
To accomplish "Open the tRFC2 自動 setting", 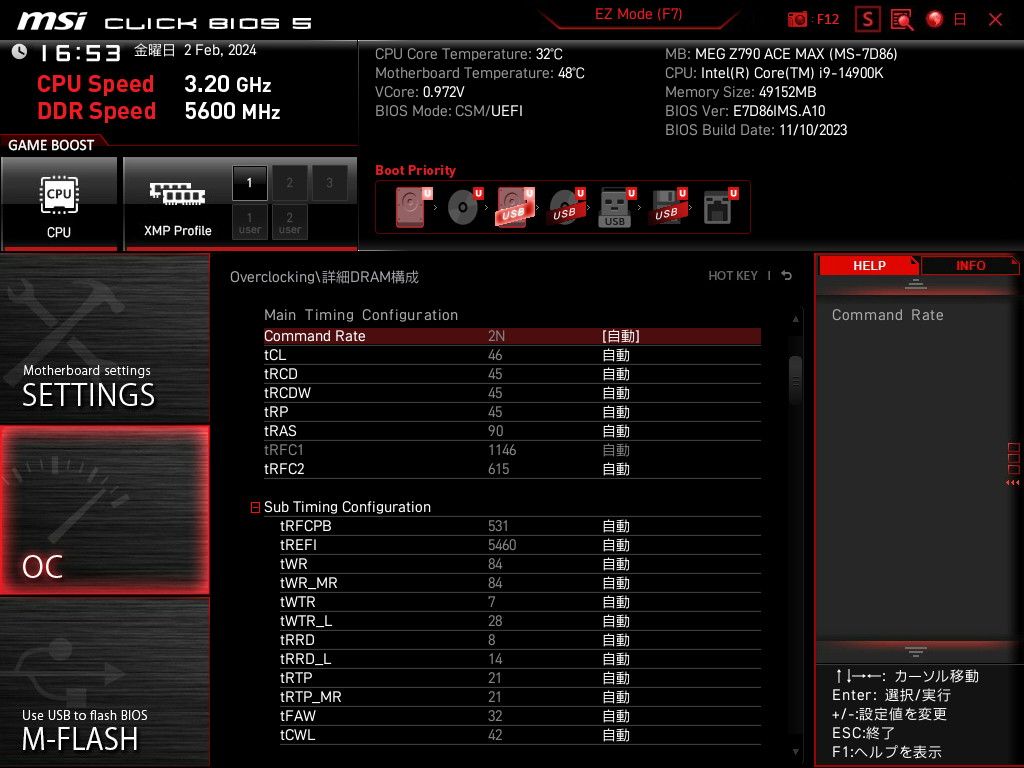I will [x=616, y=469].
